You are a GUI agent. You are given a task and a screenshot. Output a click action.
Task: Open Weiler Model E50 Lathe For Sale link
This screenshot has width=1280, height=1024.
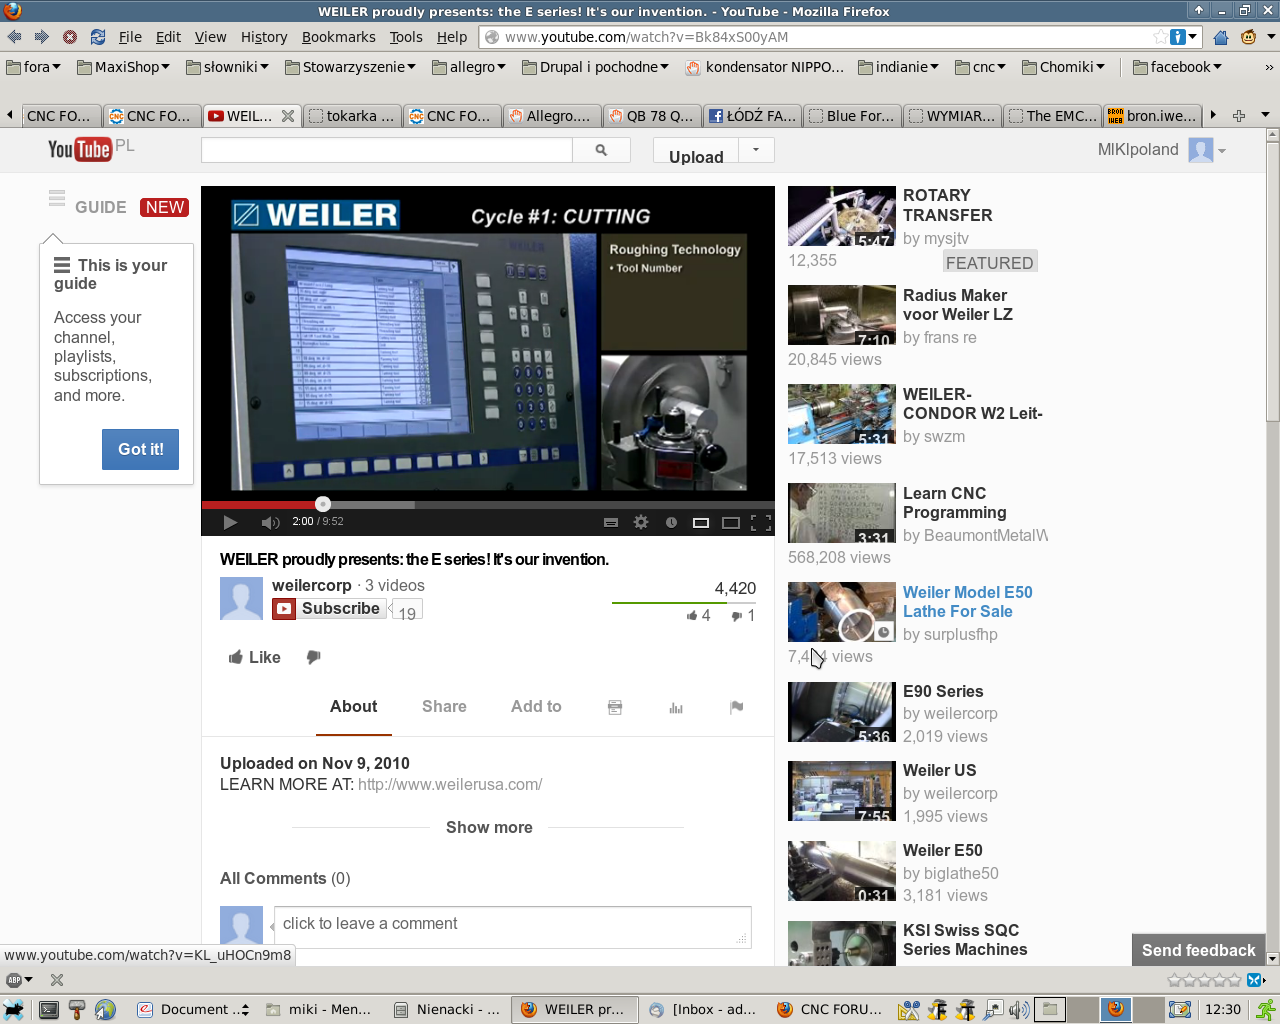pyautogui.click(x=967, y=602)
